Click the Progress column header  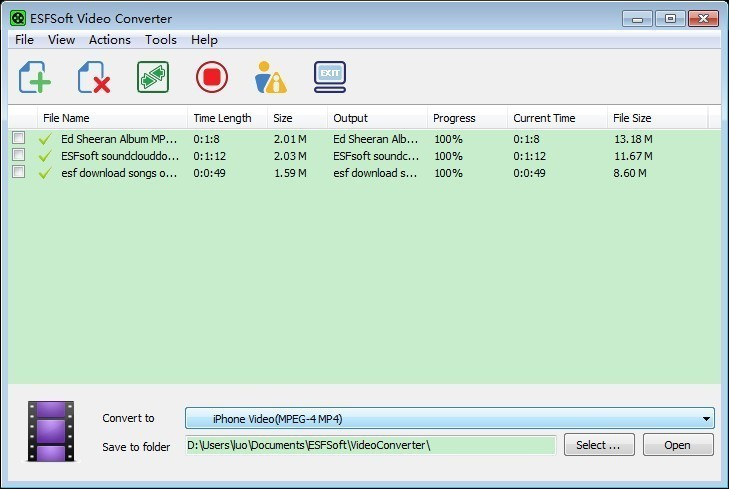[467, 118]
